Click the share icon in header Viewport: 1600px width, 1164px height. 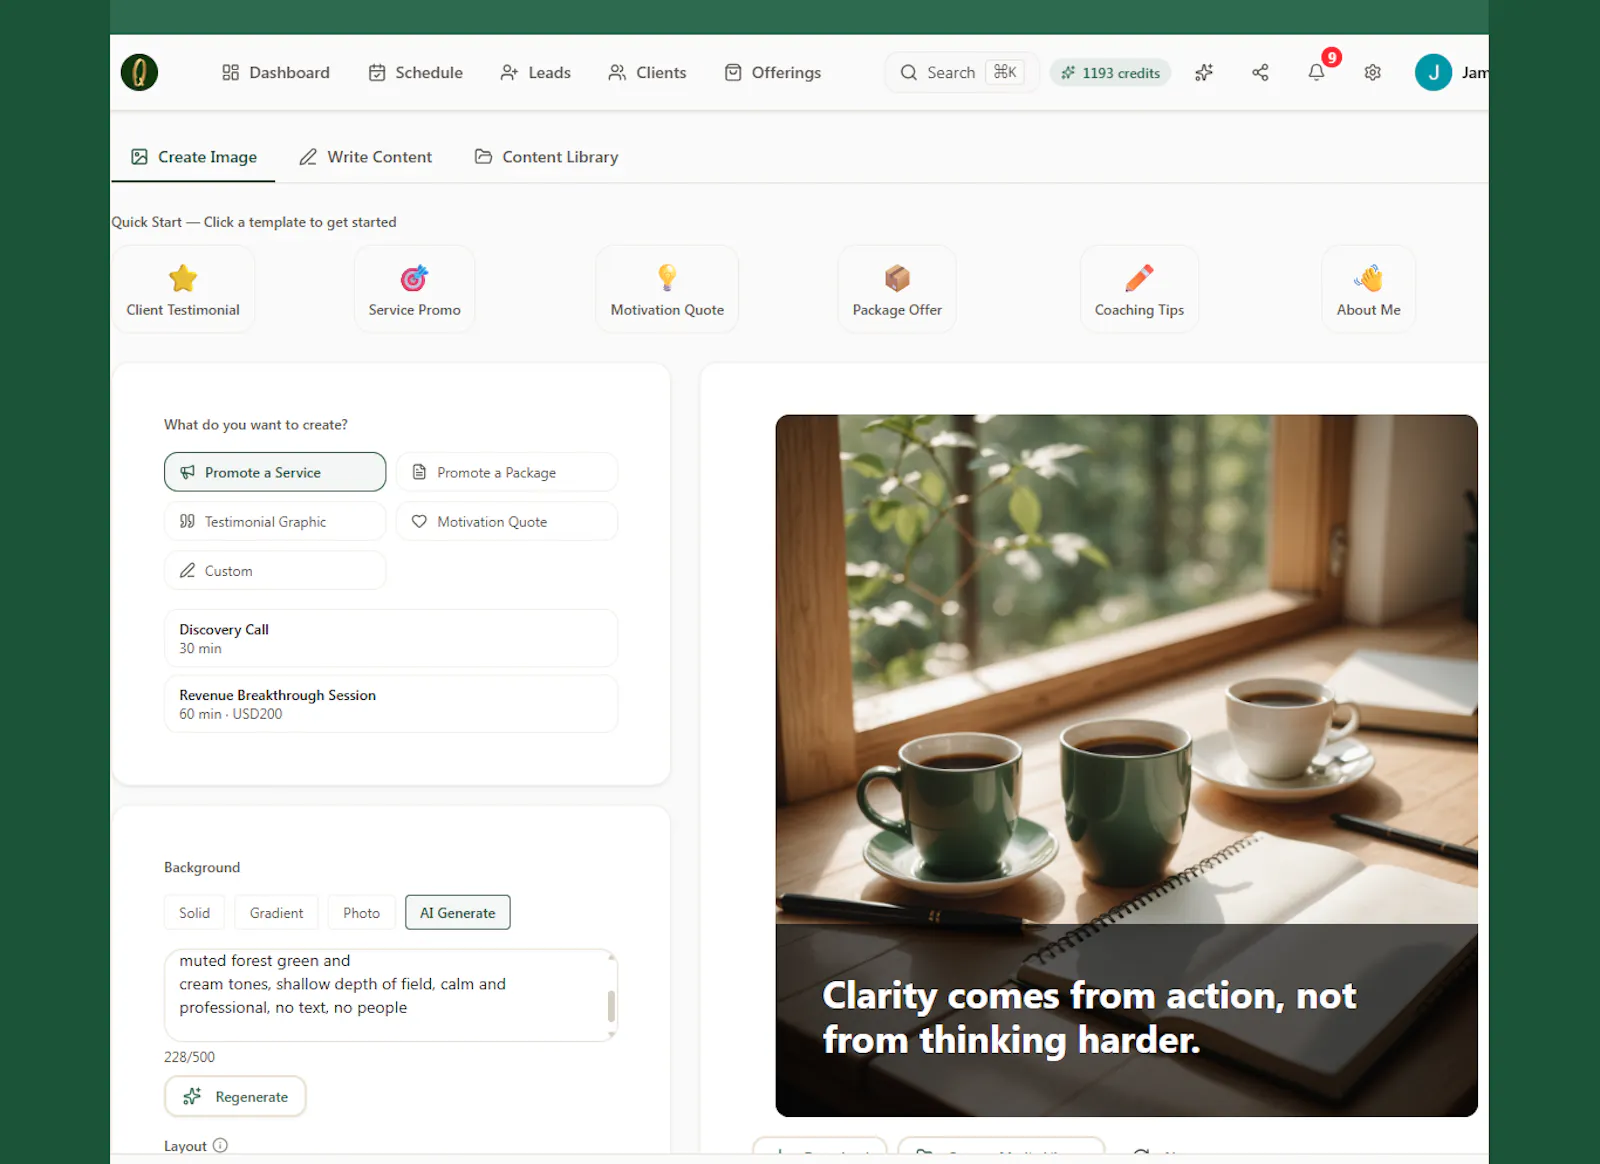(x=1260, y=72)
